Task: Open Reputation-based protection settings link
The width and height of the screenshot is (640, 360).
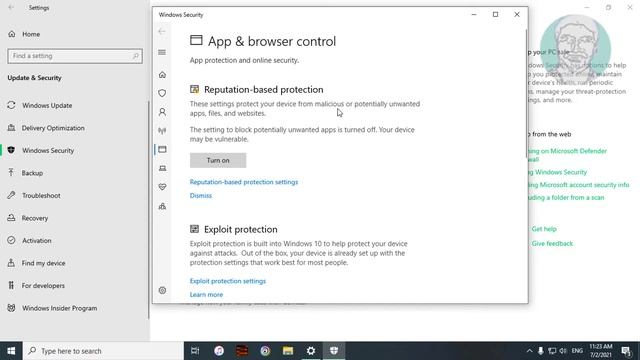Action: click(x=244, y=182)
